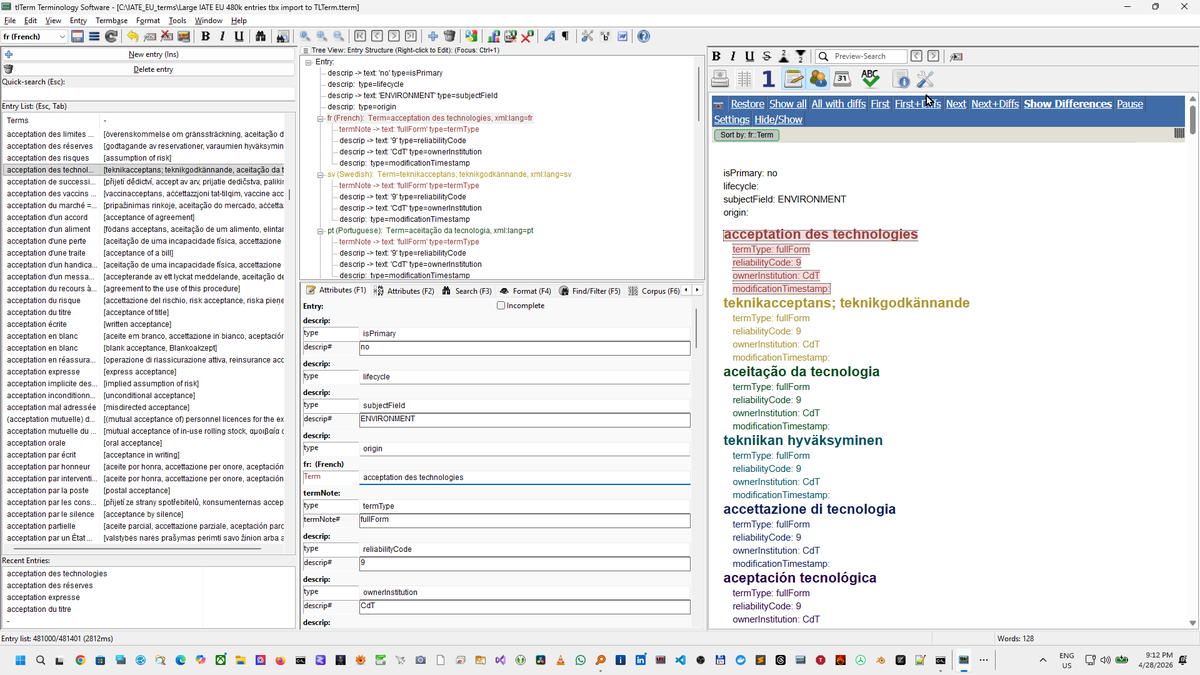Collapse the sv (Swedish) tree node
The width and height of the screenshot is (1200, 675).
pyautogui.click(x=320, y=174)
